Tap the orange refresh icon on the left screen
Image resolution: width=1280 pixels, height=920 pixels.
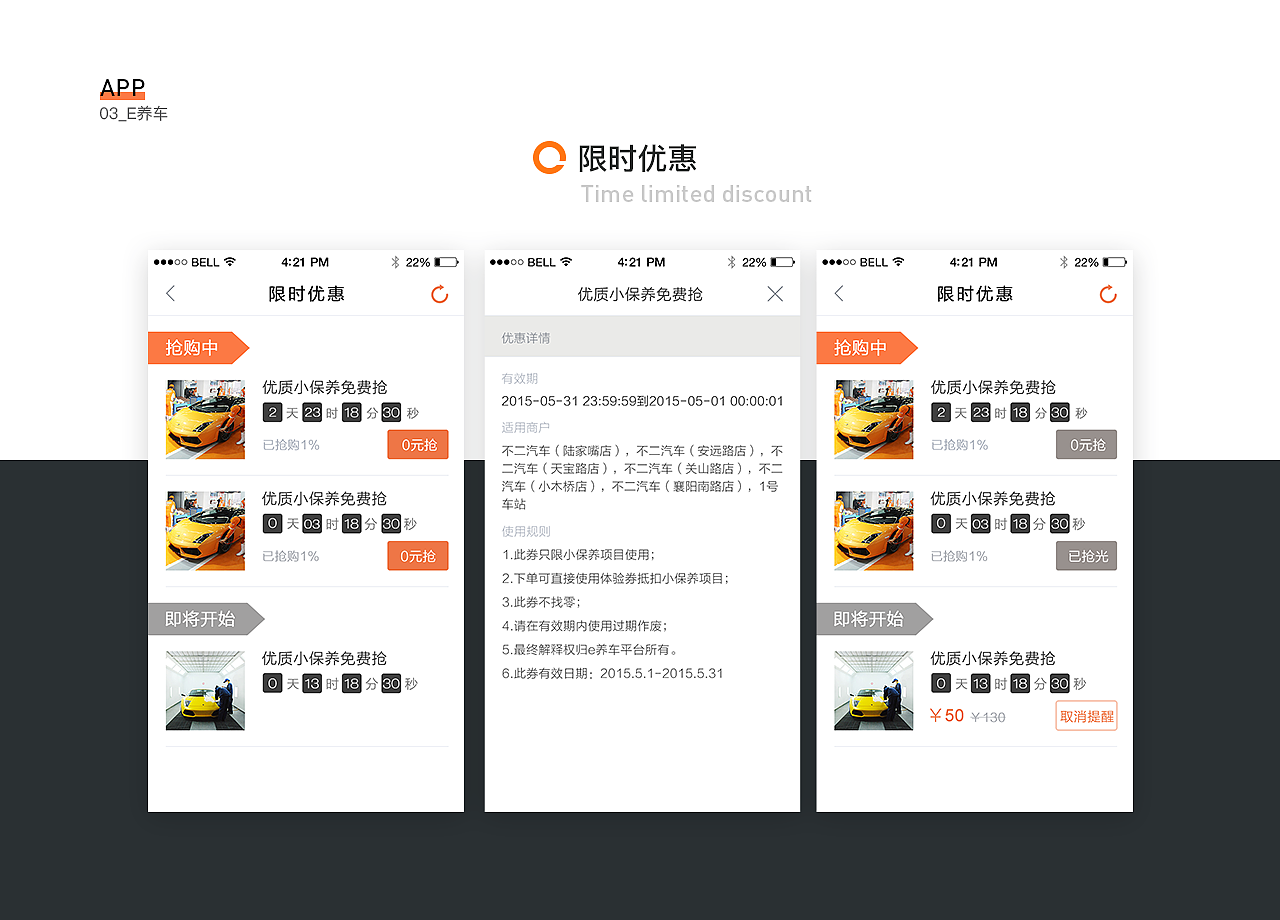coord(439,294)
